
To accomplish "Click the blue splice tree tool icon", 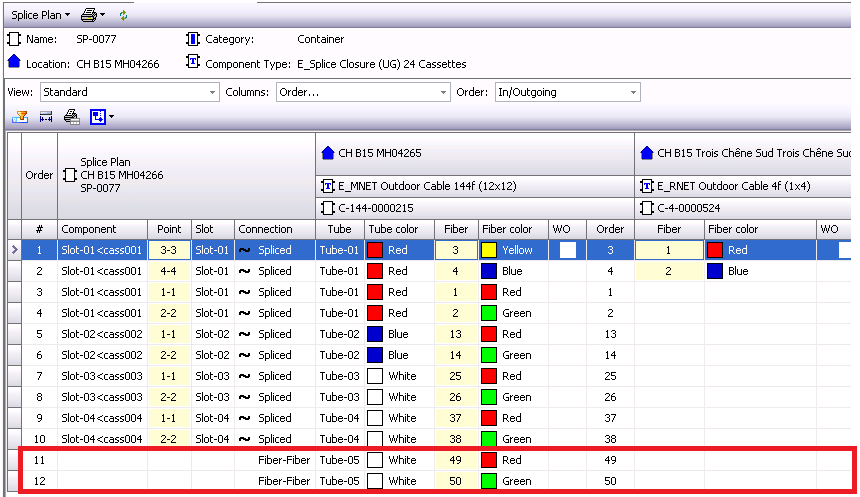I will (98, 117).
